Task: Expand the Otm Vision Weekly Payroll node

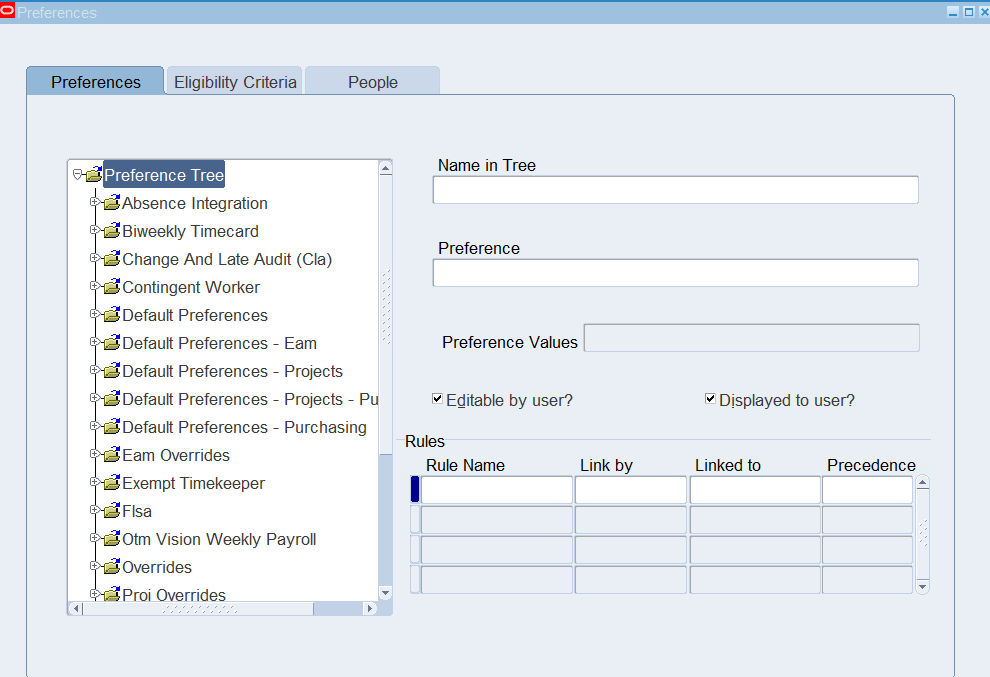Action: (95, 538)
